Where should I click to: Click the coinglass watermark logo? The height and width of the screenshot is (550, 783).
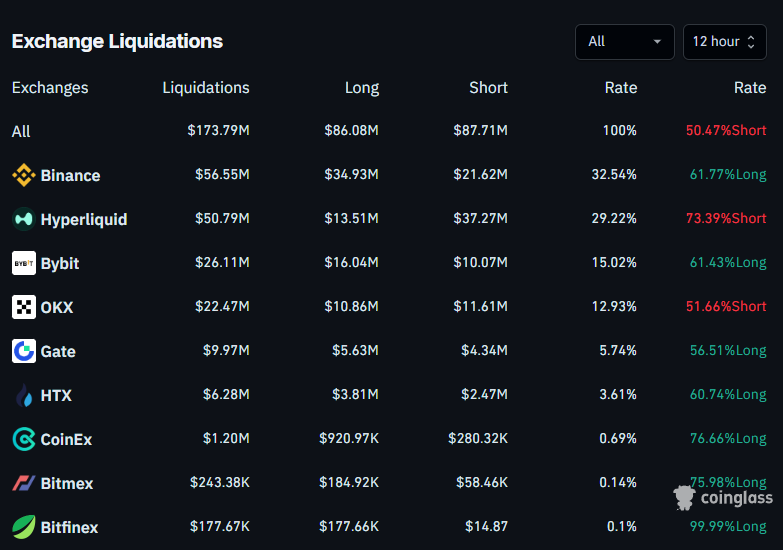point(722,497)
